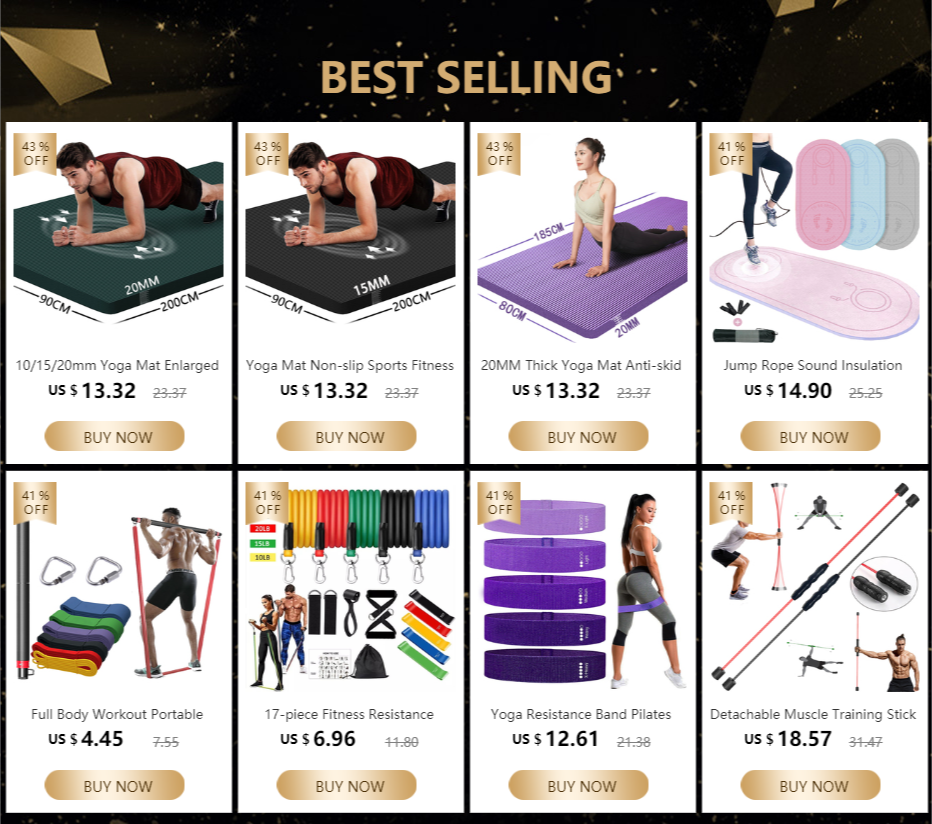Viewport: 932px width, 824px height.
Task: Buy the 10/15/20mm Yoga Mat Enlarged
Action: click(x=115, y=436)
